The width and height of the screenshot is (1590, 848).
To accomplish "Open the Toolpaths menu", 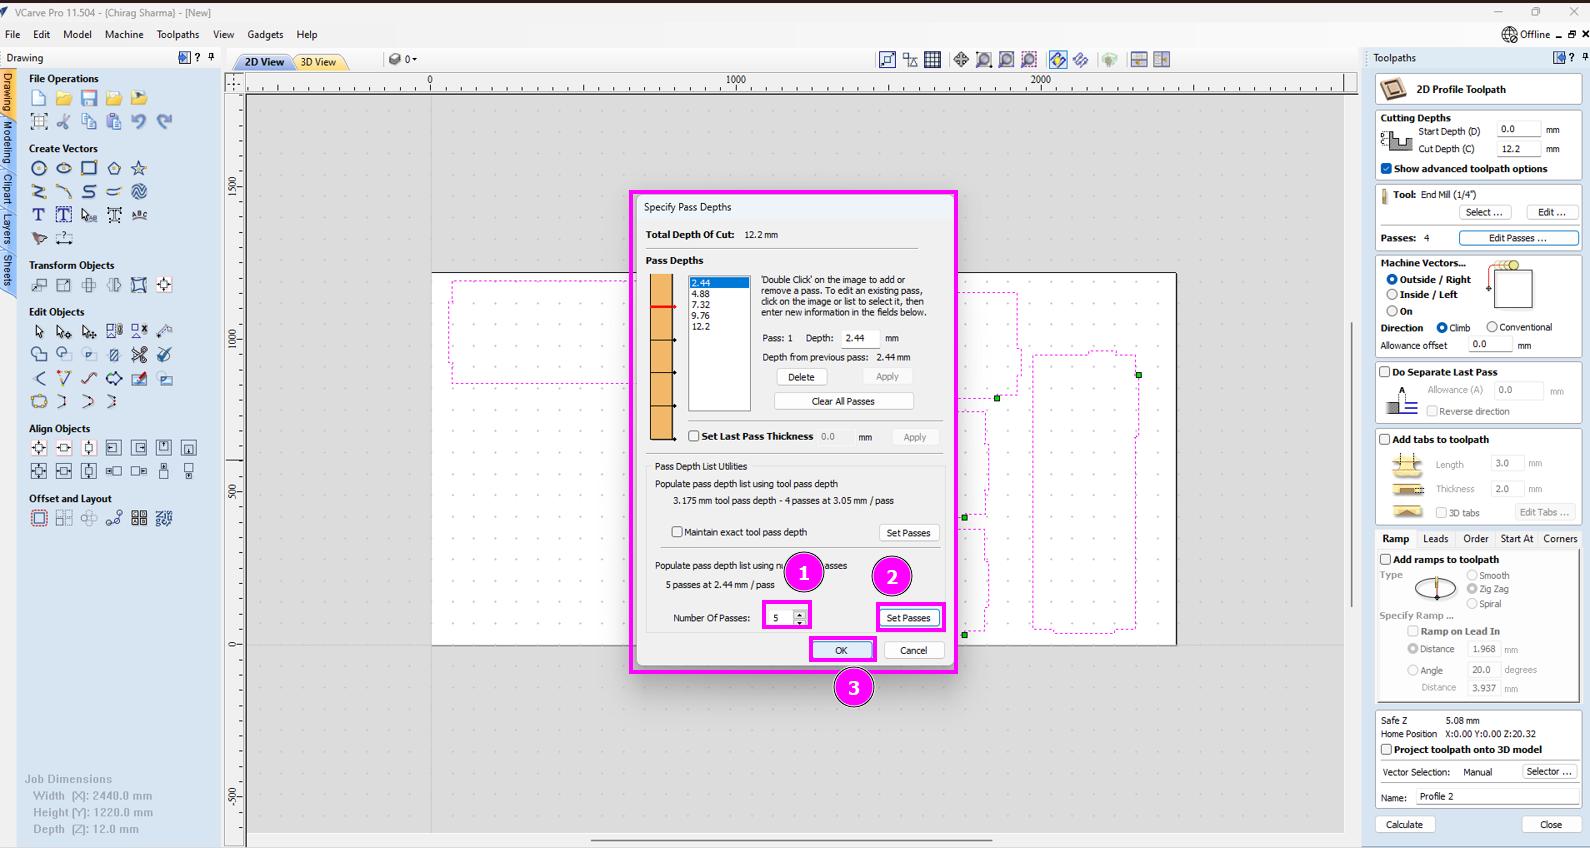I will point(178,34).
